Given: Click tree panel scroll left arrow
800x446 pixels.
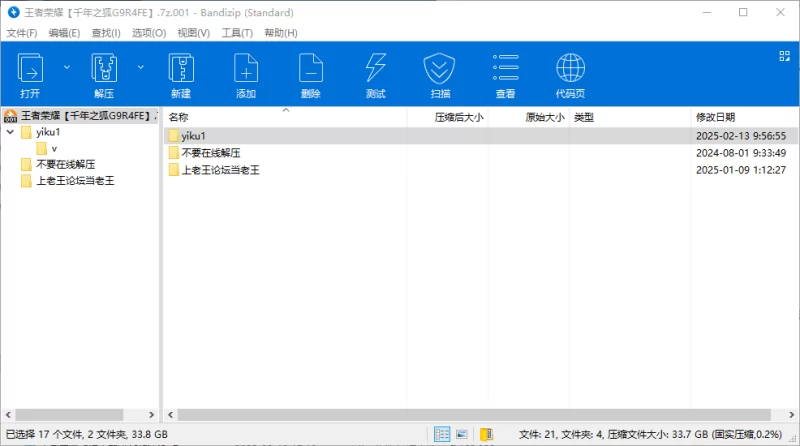Looking at the screenshot, I should click(8, 415).
